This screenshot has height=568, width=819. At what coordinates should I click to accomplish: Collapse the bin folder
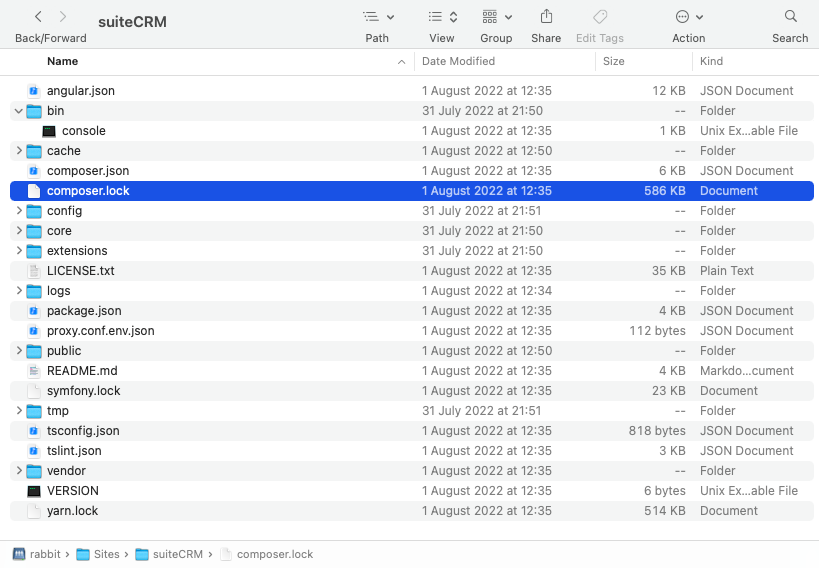18,111
